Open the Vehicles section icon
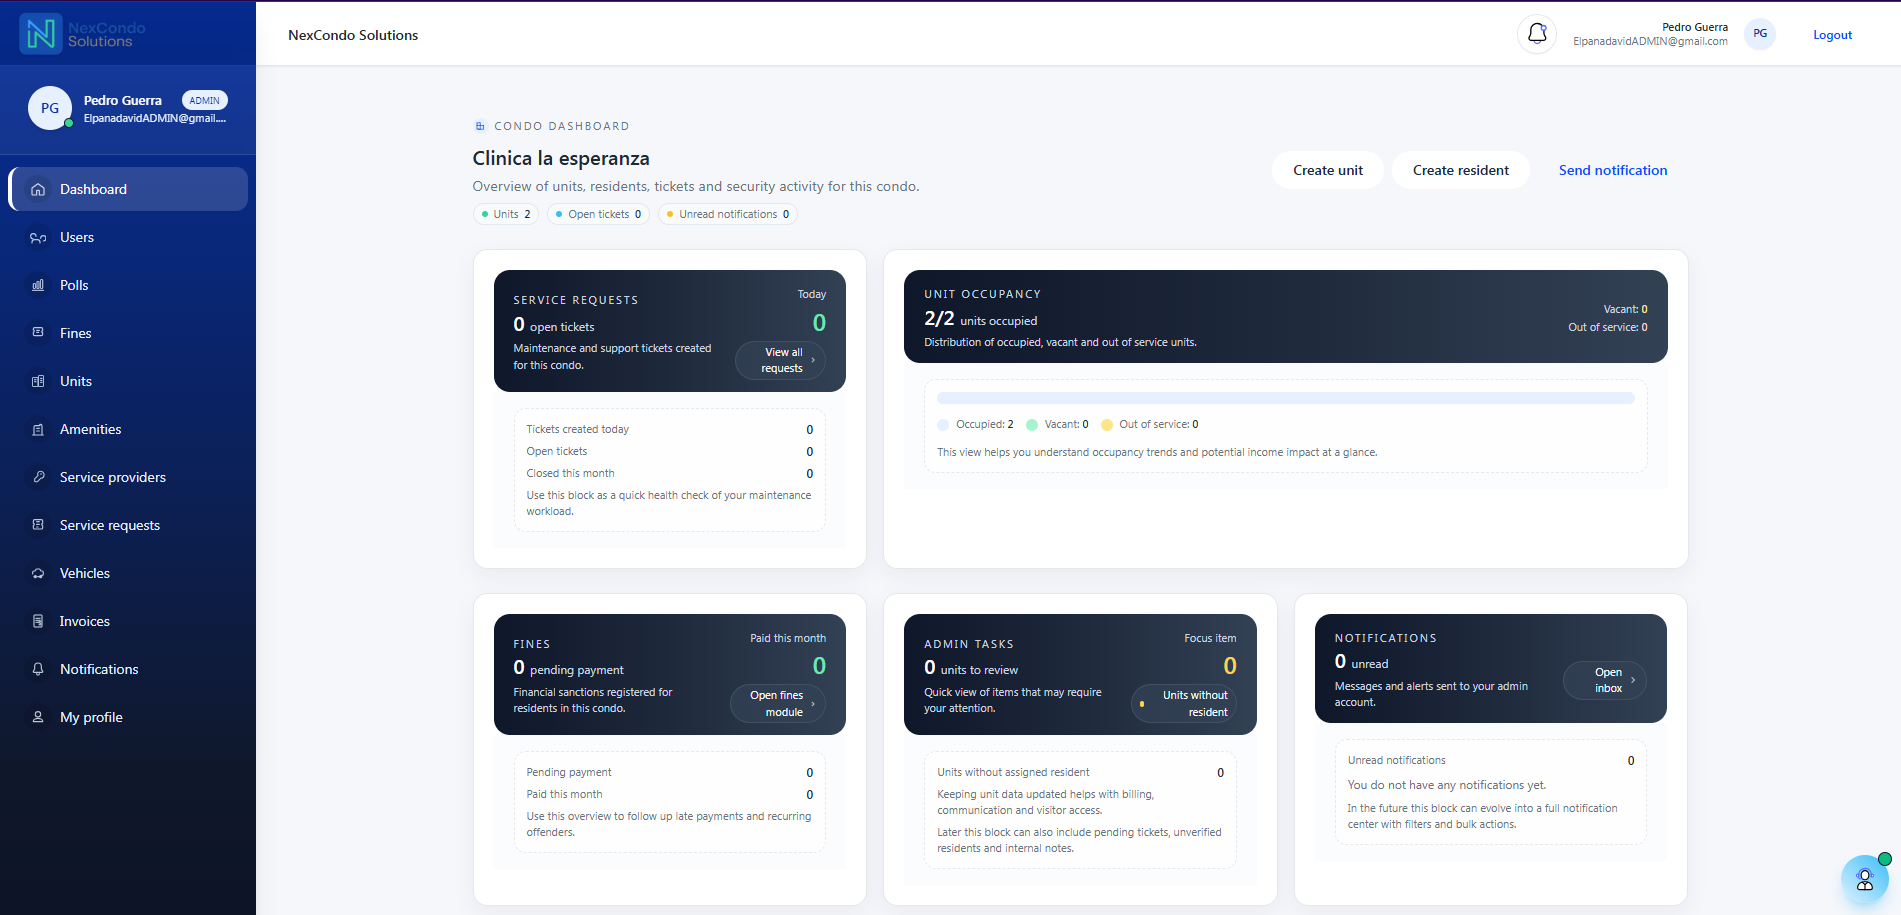Viewport: 1901px width, 915px height. click(36, 573)
